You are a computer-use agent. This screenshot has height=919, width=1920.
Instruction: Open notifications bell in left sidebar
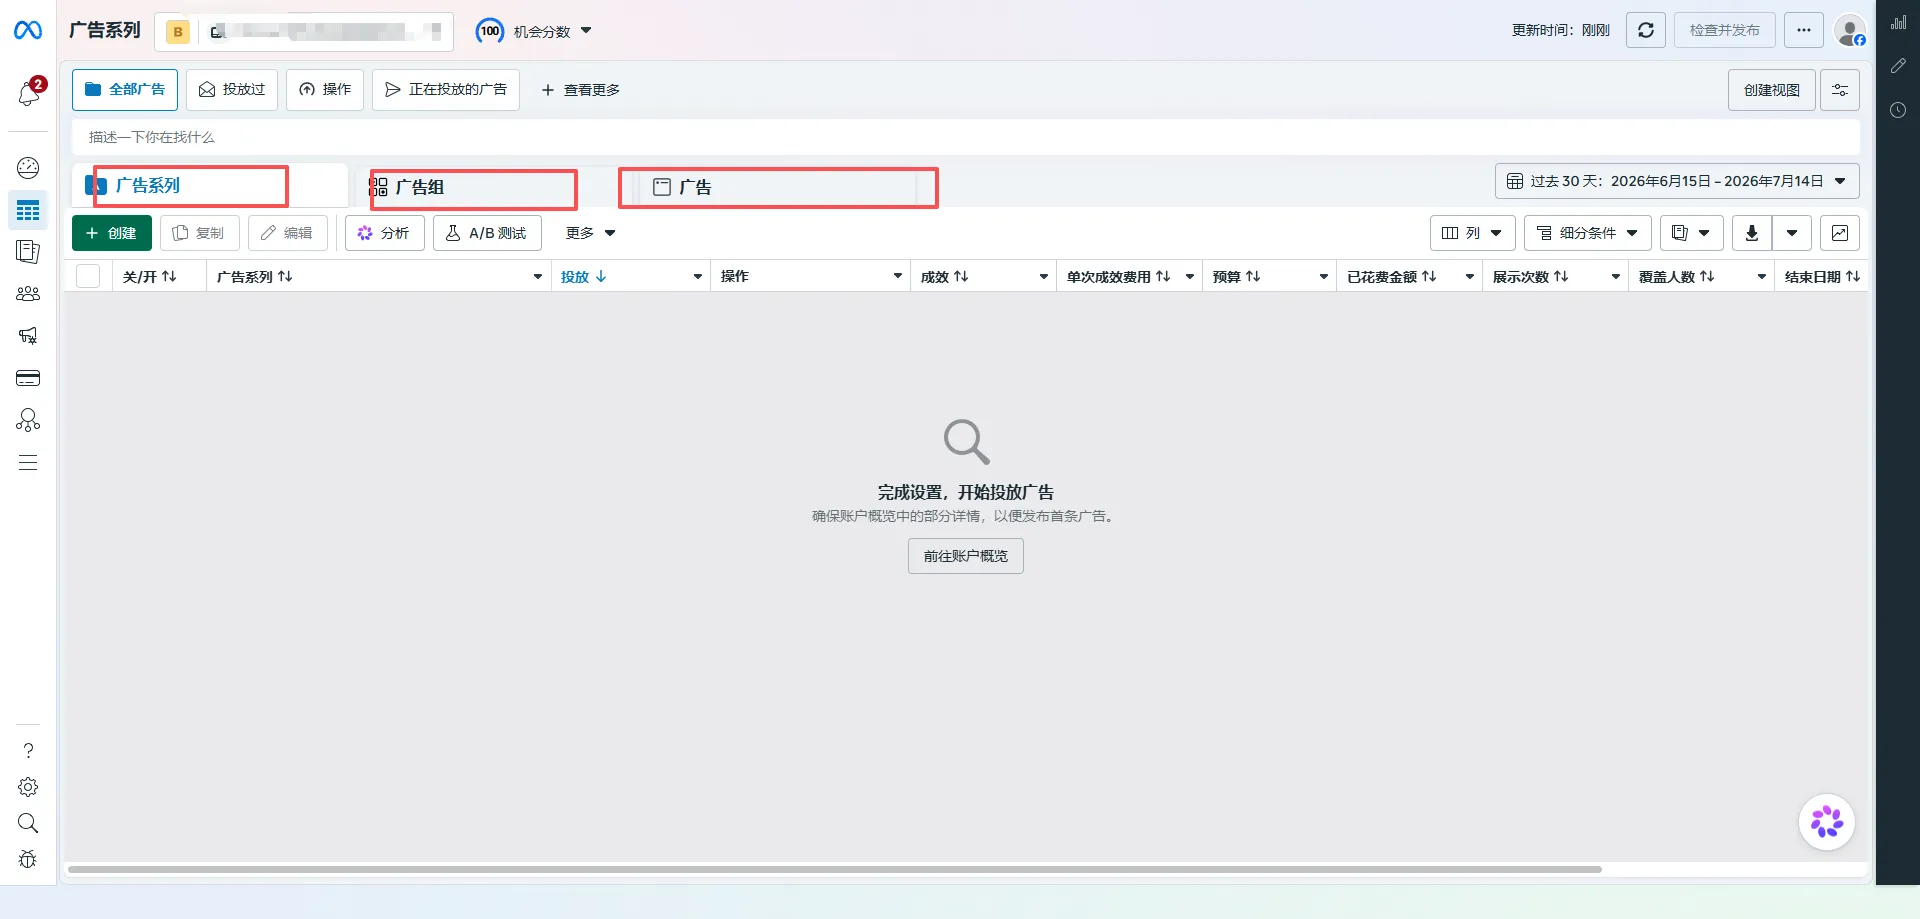pyautogui.click(x=29, y=94)
